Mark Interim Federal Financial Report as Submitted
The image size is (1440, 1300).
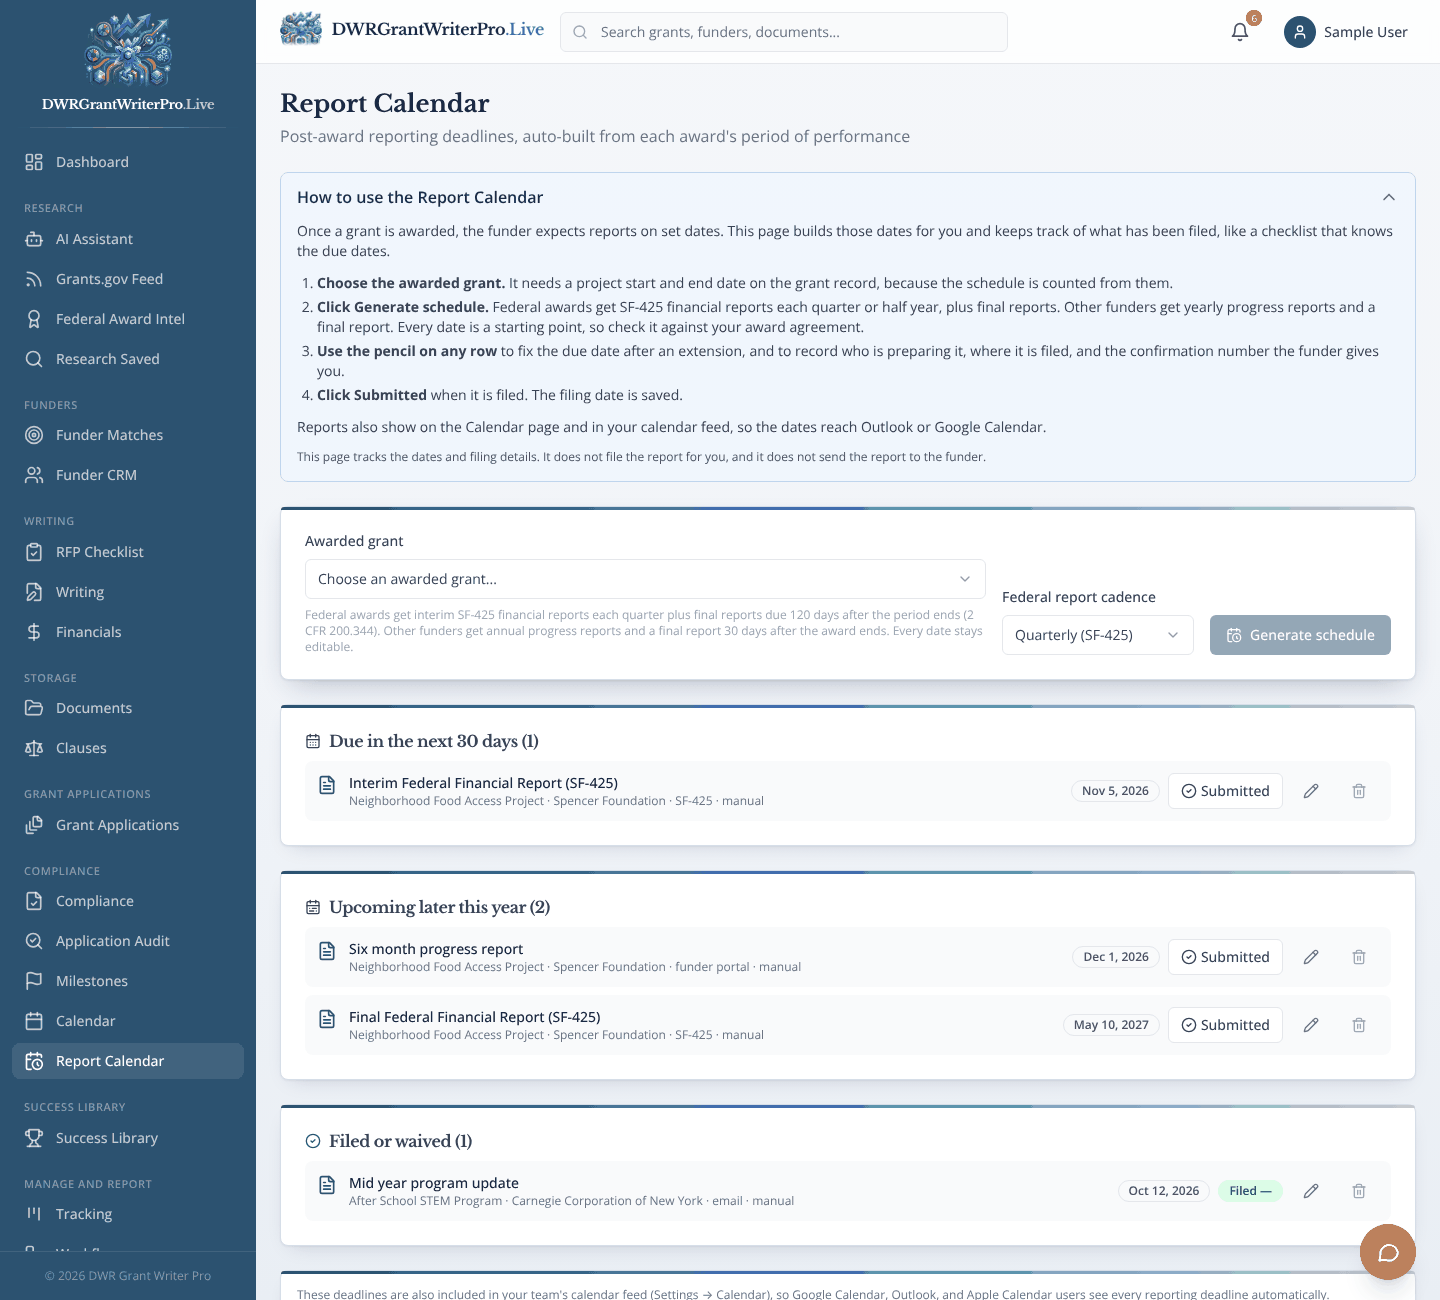(x=1225, y=791)
